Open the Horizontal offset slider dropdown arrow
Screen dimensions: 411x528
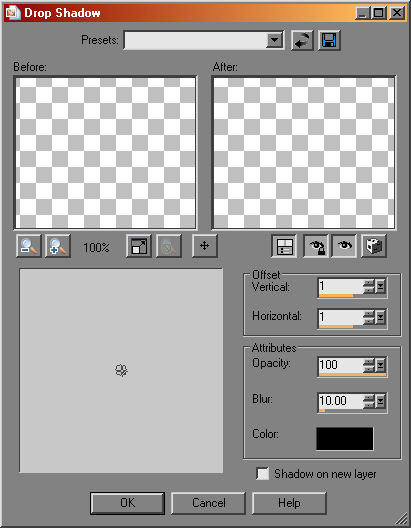[381, 317]
